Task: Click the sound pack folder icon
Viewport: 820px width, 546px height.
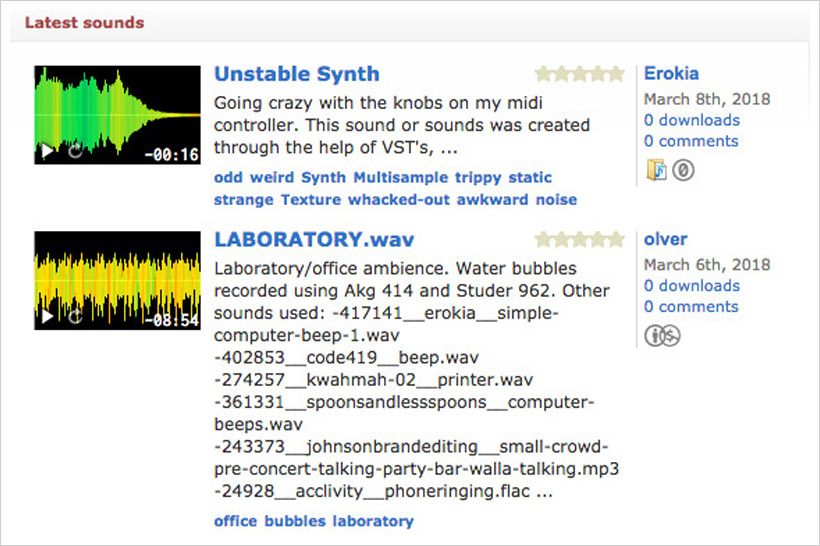Action: pos(656,170)
